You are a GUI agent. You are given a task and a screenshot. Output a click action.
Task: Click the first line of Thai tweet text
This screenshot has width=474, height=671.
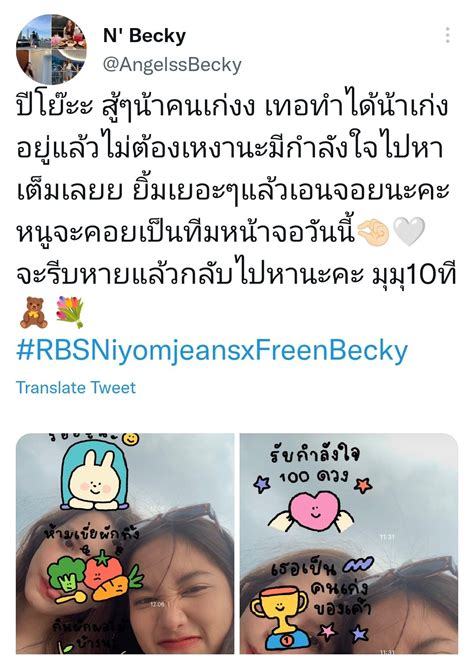coord(232,108)
